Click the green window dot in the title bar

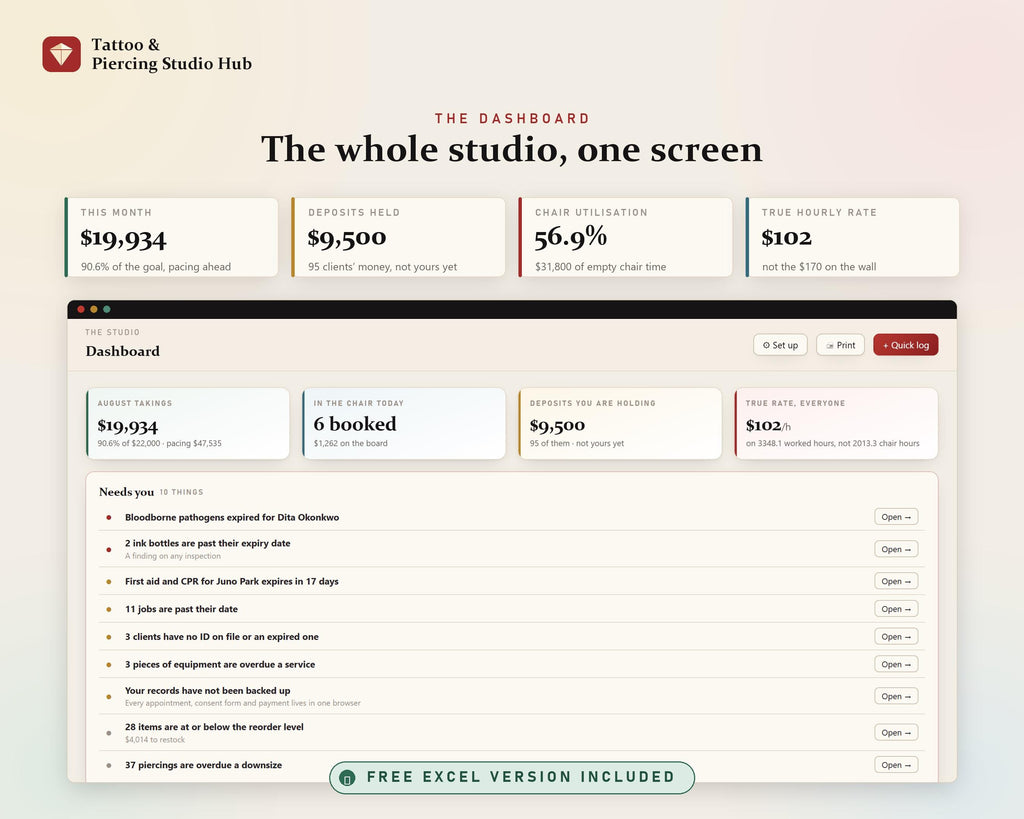106,310
